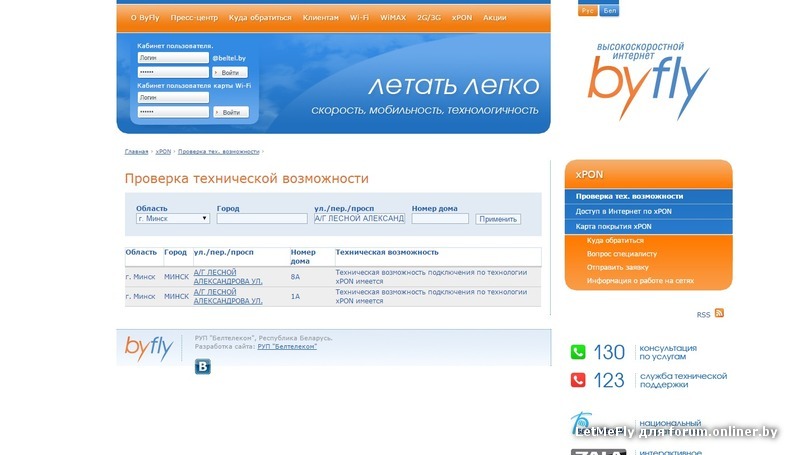
Task: Open the Область dropdown showing г. Минск
Action: [172, 218]
